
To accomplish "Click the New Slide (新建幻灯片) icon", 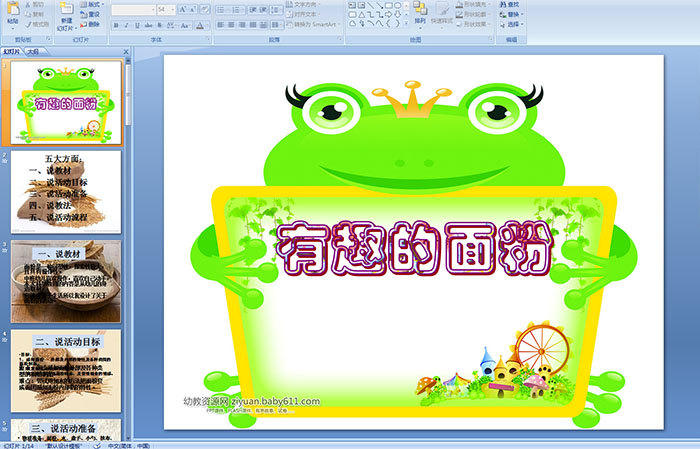I will click(x=67, y=9).
